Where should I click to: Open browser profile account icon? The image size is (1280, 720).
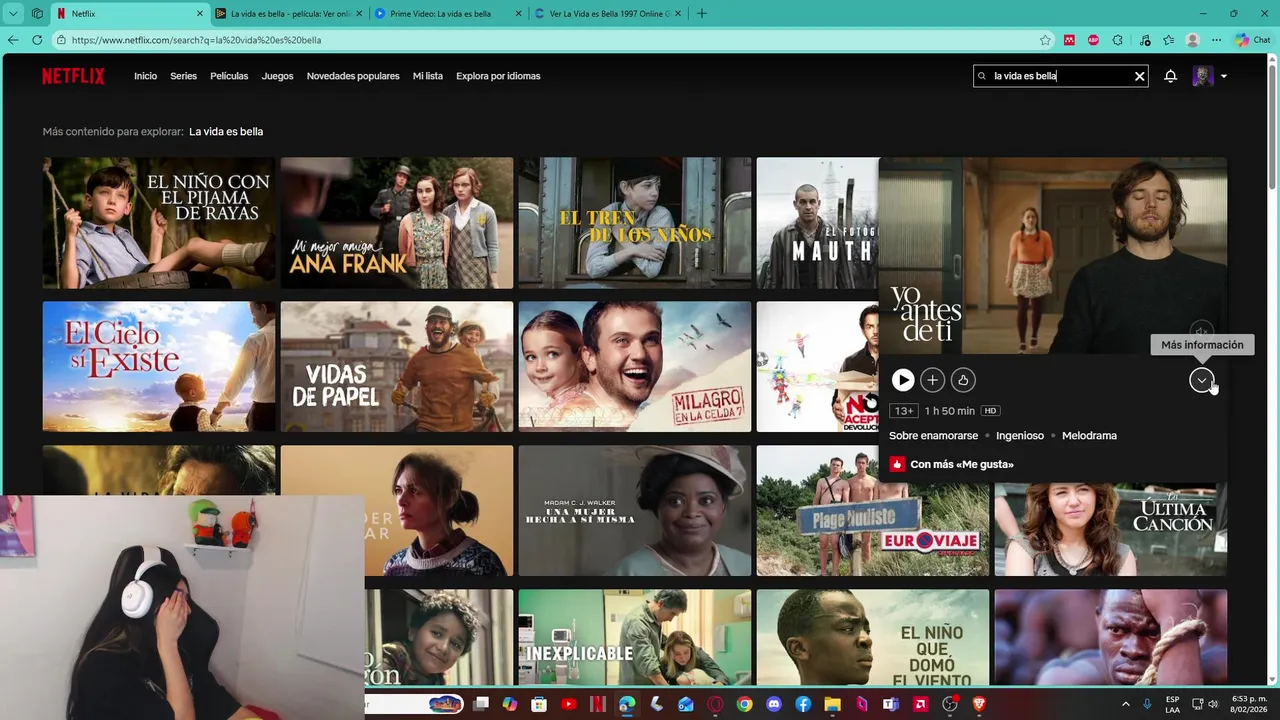tap(1192, 40)
